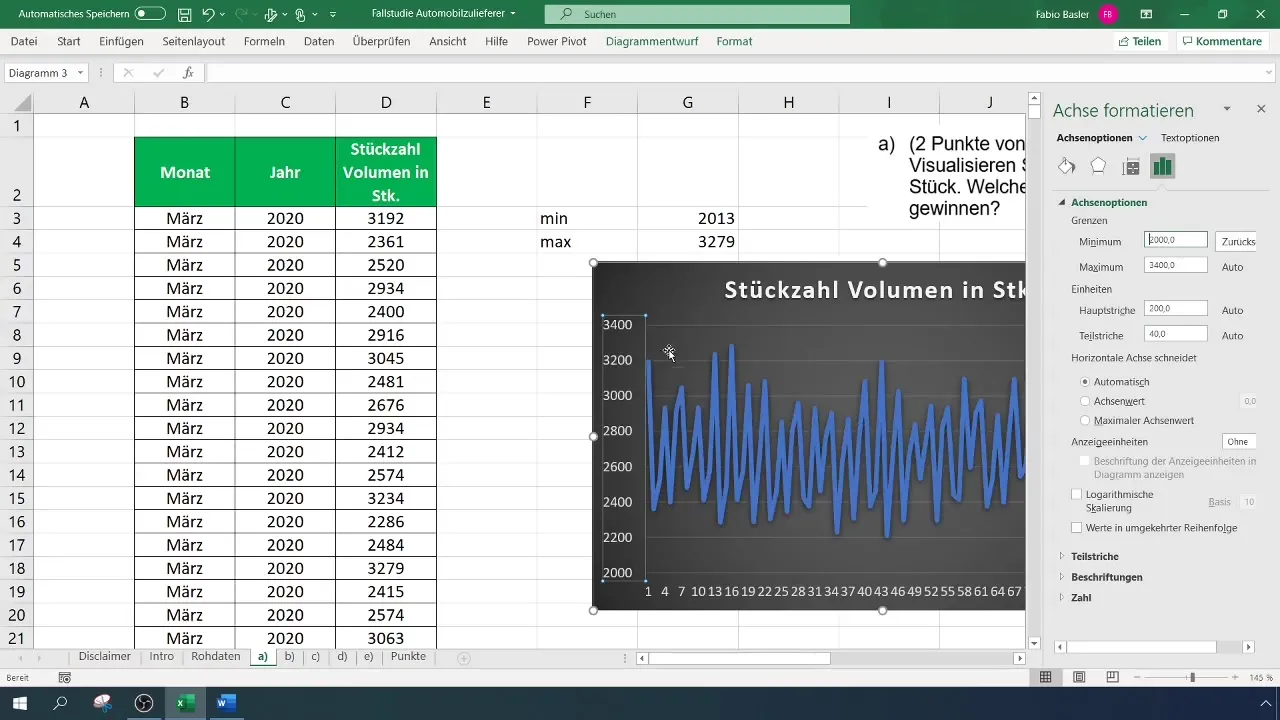Select the Automatisch radio button

pyautogui.click(x=1086, y=382)
